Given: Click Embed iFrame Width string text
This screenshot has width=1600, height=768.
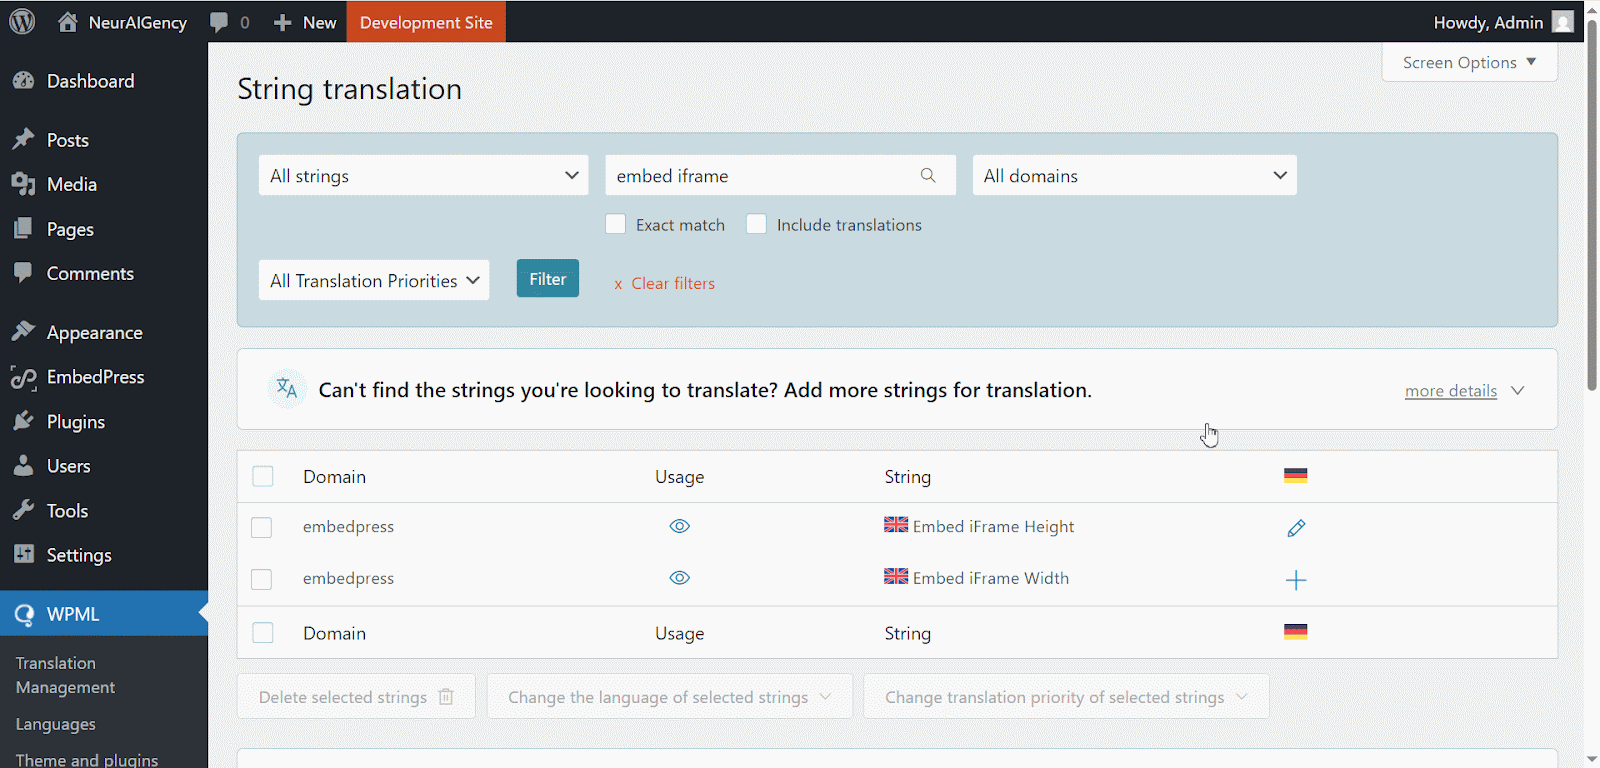Looking at the screenshot, I should pos(991,578).
